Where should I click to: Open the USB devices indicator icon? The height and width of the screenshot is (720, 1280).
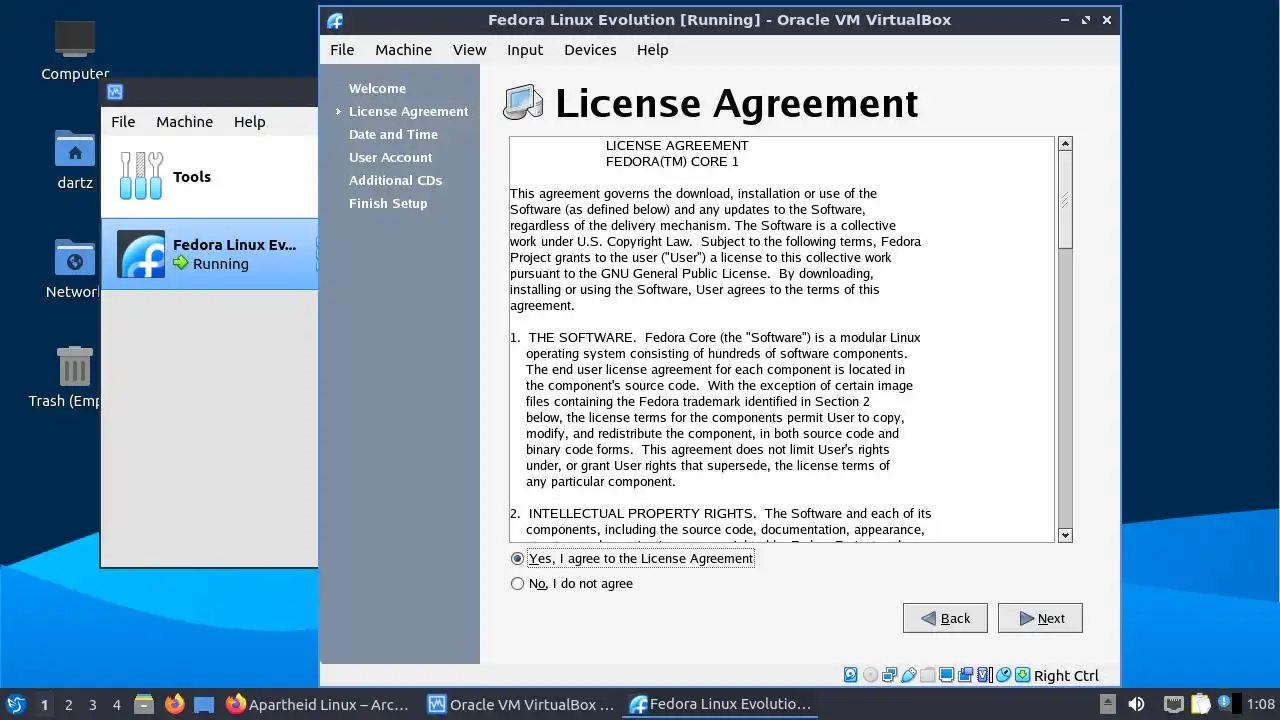tap(909, 675)
